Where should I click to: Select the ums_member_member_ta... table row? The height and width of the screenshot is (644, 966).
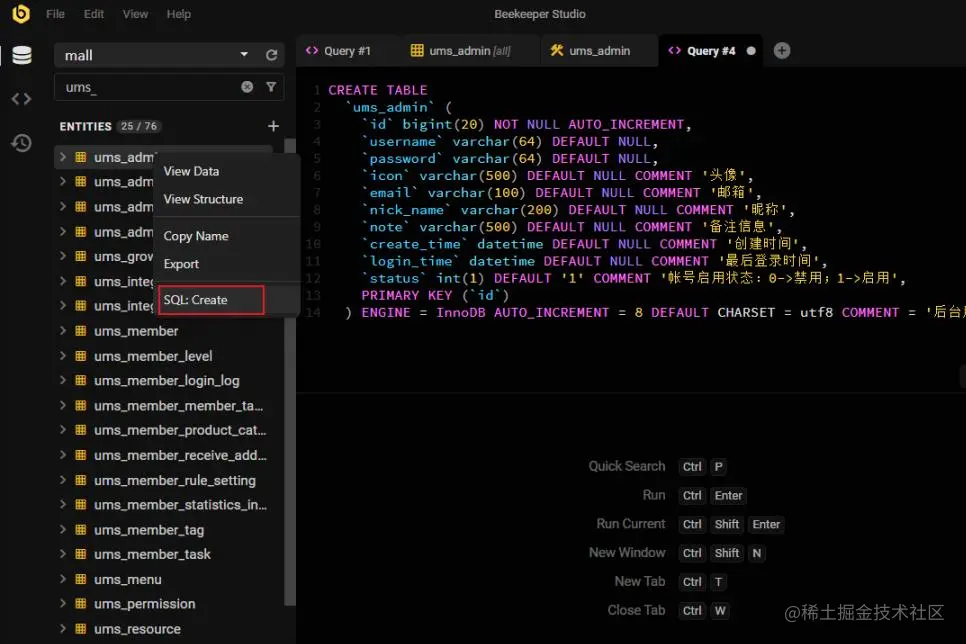coord(164,406)
